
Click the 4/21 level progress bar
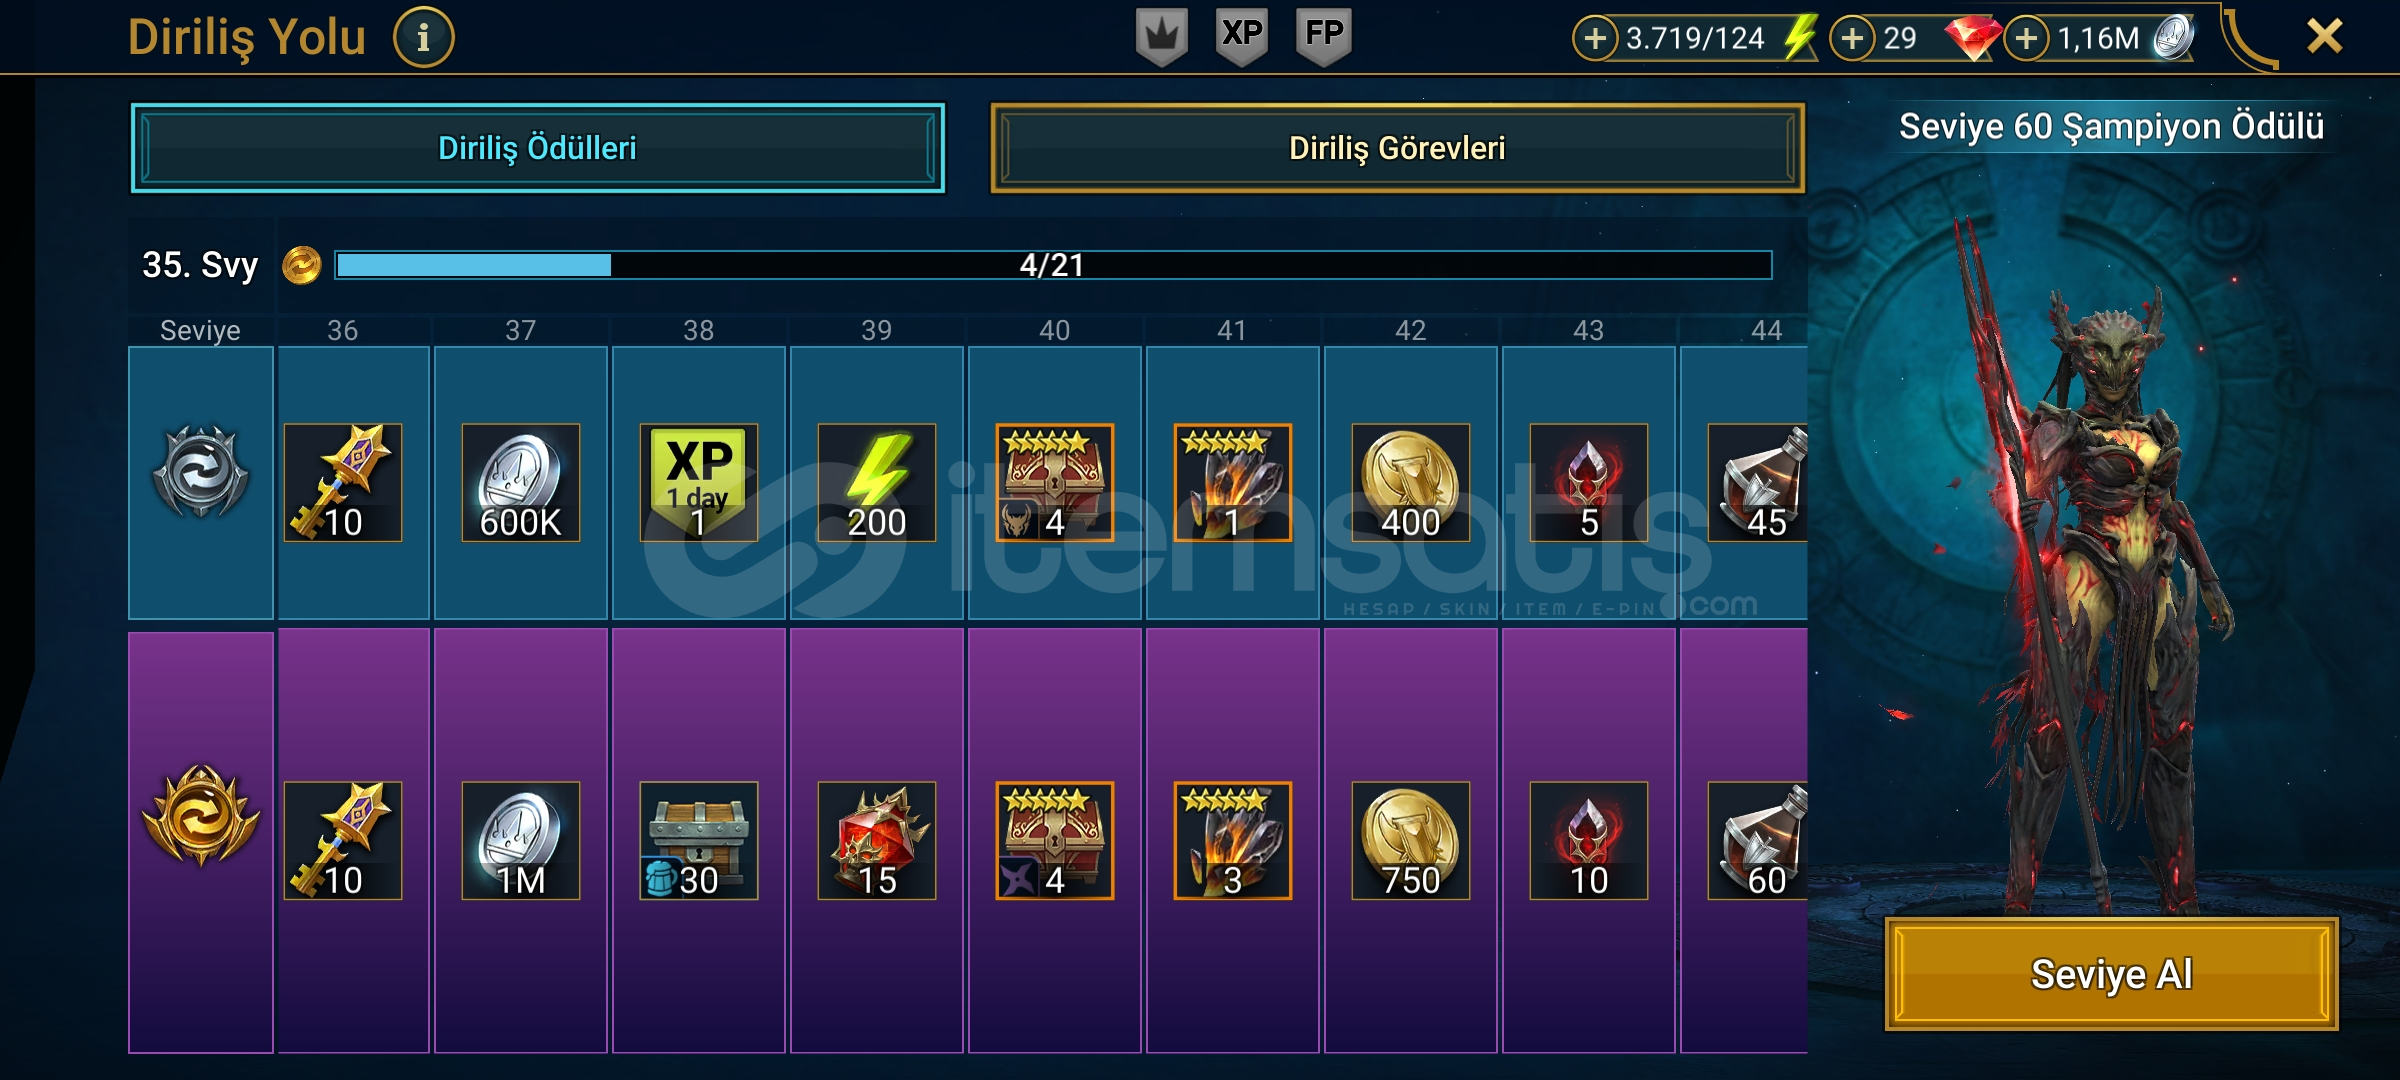(x=1053, y=265)
